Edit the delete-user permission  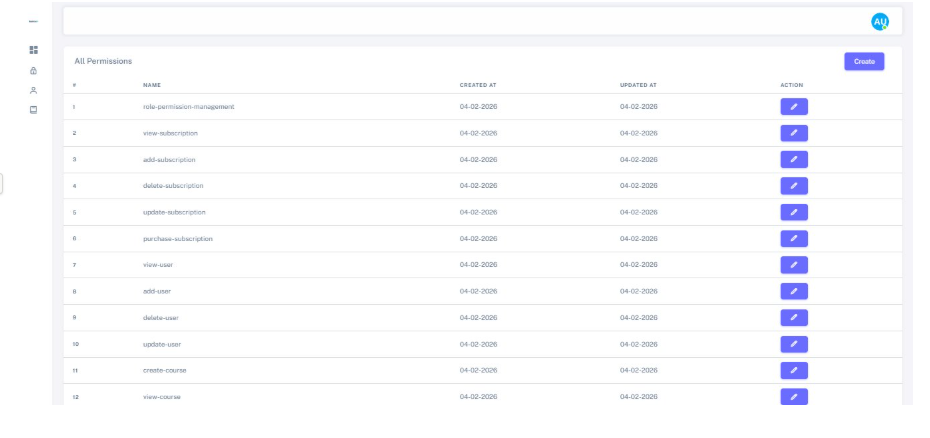point(794,318)
